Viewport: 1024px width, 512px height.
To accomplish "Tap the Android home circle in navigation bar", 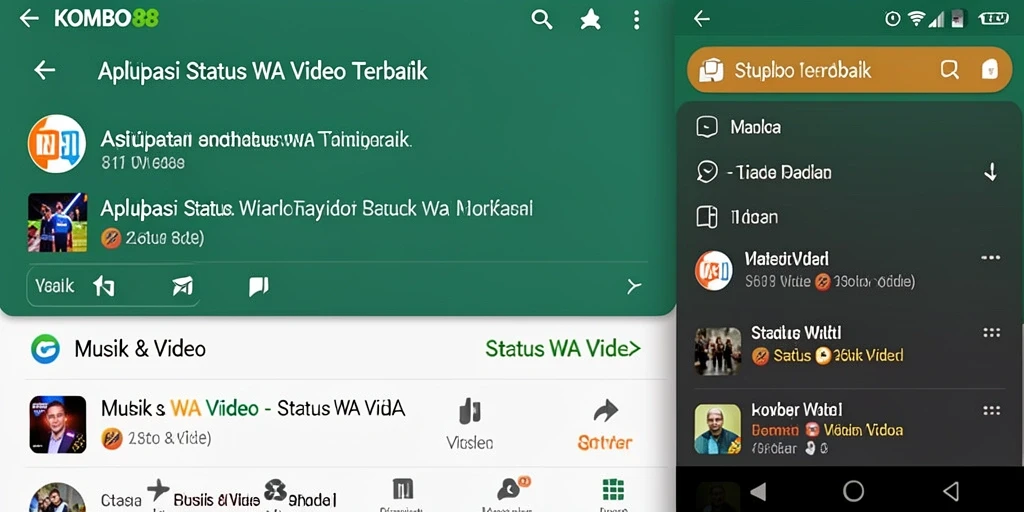I will (854, 490).
